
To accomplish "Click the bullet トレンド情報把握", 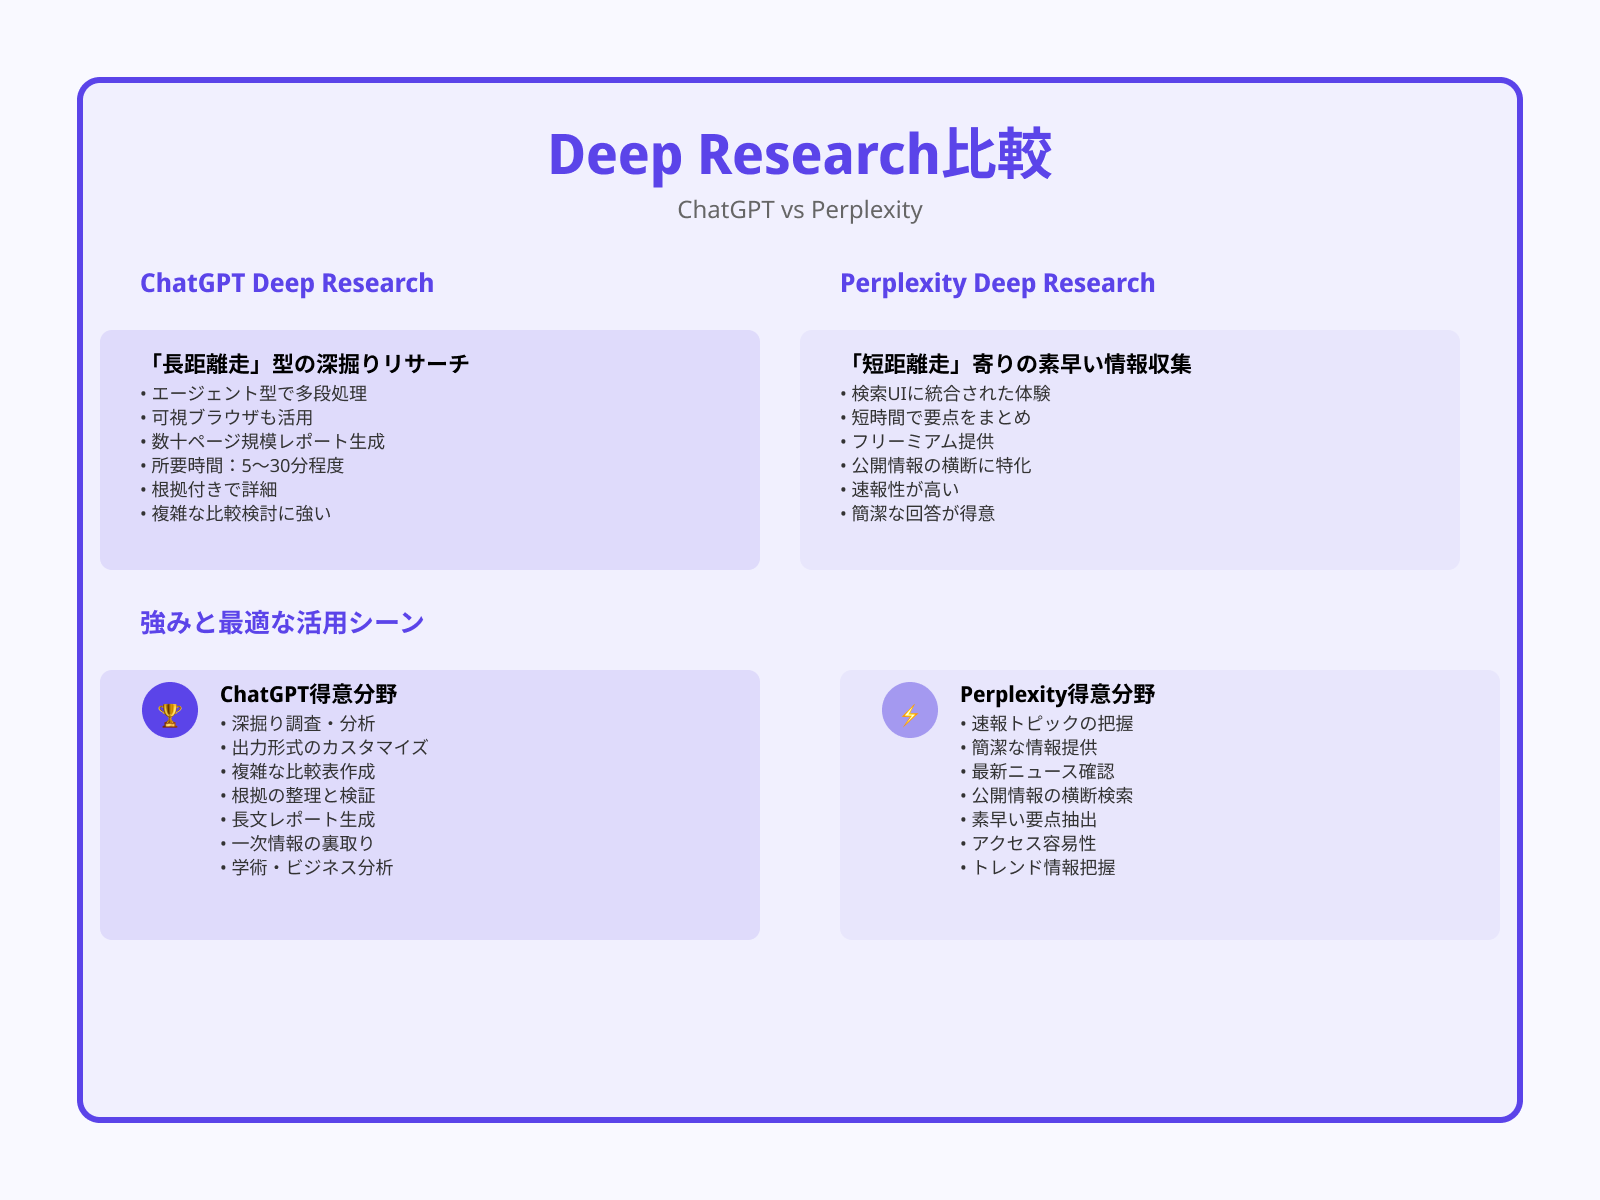I will (x=1044, y=869).
